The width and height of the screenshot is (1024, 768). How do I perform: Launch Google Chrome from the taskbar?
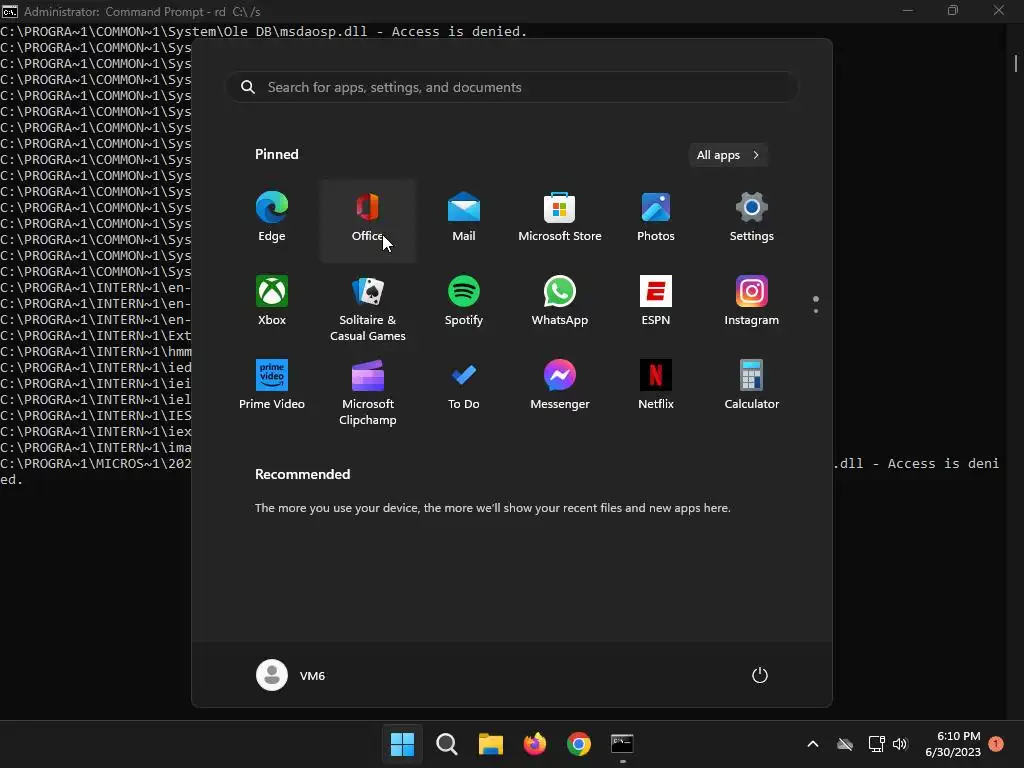click(x=579, y=744)
